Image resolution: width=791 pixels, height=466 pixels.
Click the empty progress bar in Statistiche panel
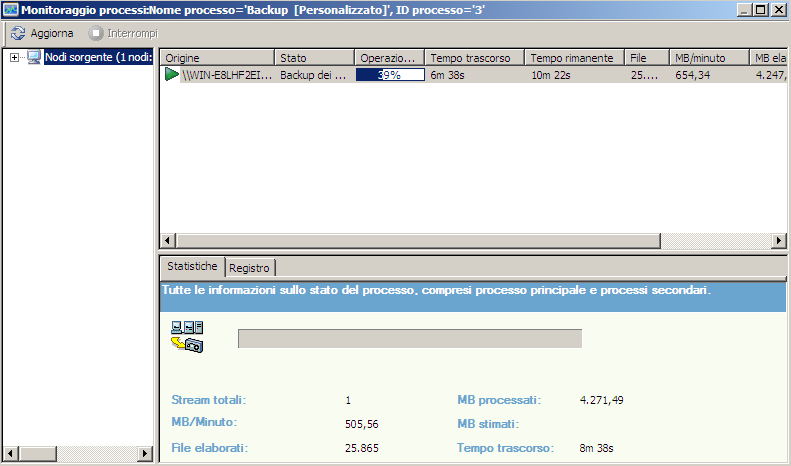click(410, 338)
